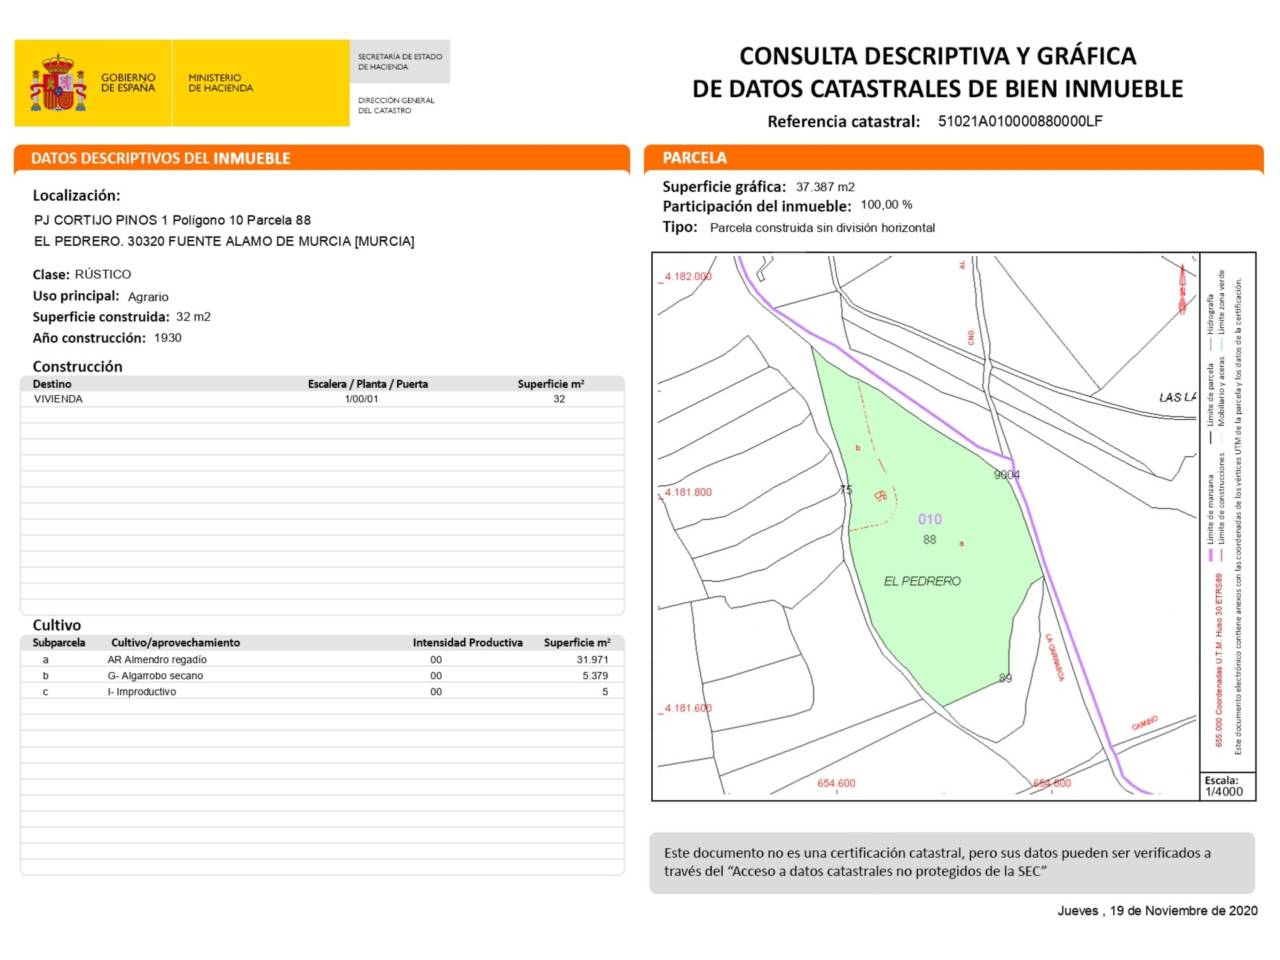Click the 'Cultivo/aprovechamiento' column header

point(176,643)
